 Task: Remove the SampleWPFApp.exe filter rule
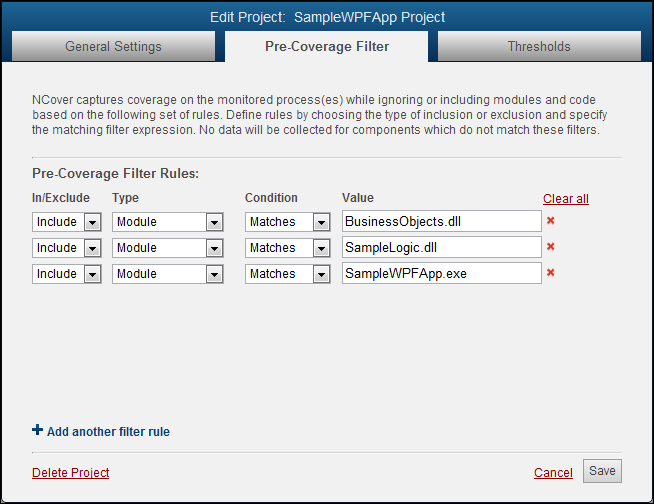(550, 273)
